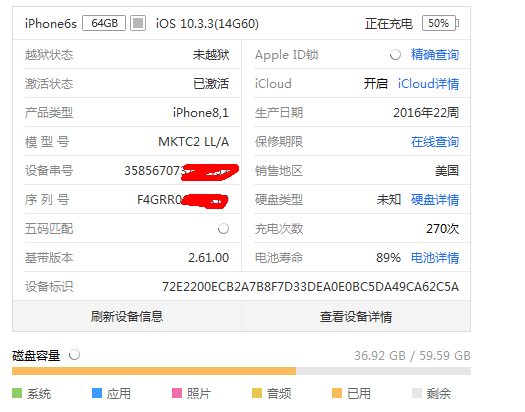Click the 磁盘容量 loading spinner icon
The height and width of the screenshot is (412, 525).
pyautogui.click(x=74, y=355)
